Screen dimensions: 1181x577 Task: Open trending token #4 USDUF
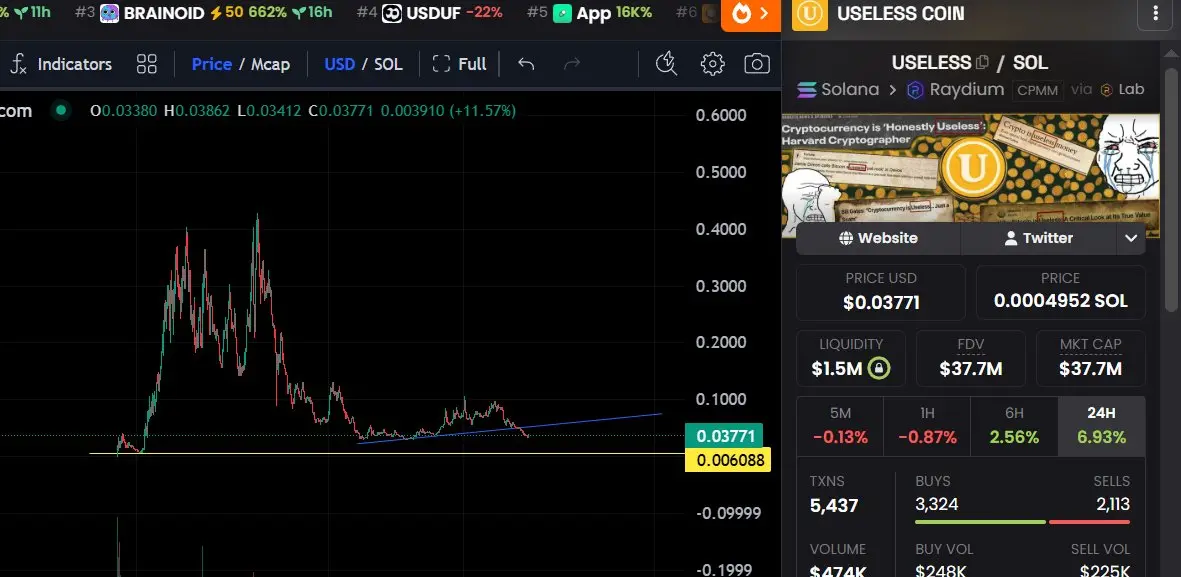(x=430, y=13)
